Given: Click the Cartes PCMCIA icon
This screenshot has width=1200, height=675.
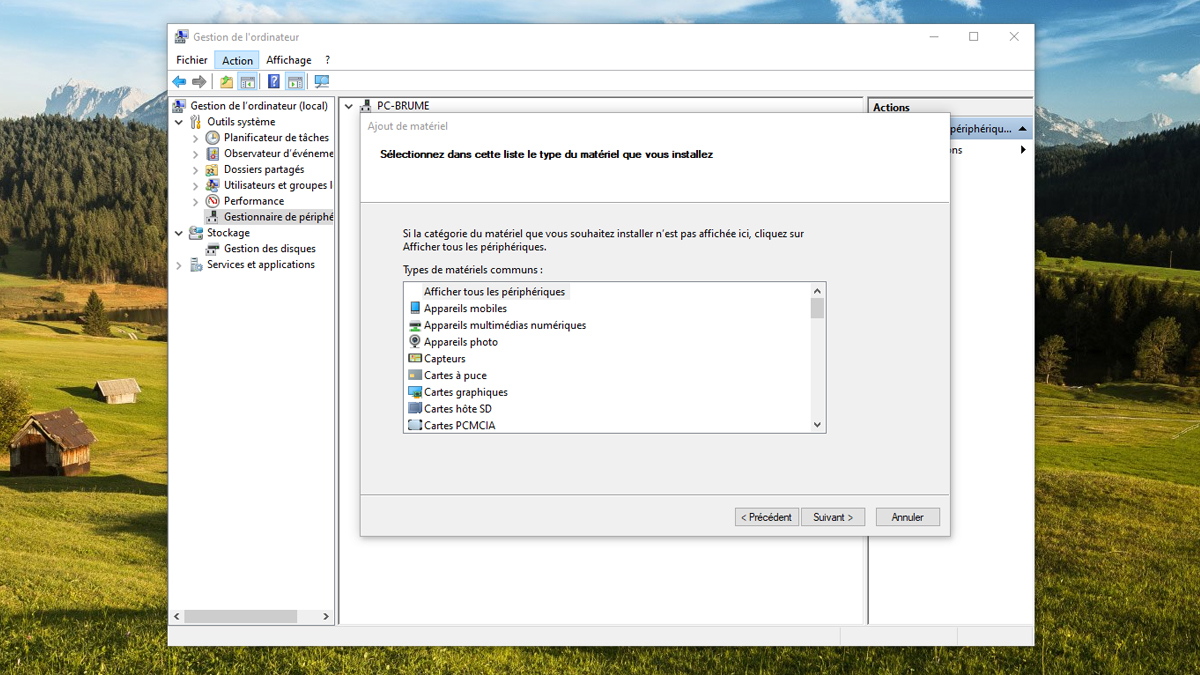Looking at the screenshot, I should pyautogui.click(x=415, y=425).
